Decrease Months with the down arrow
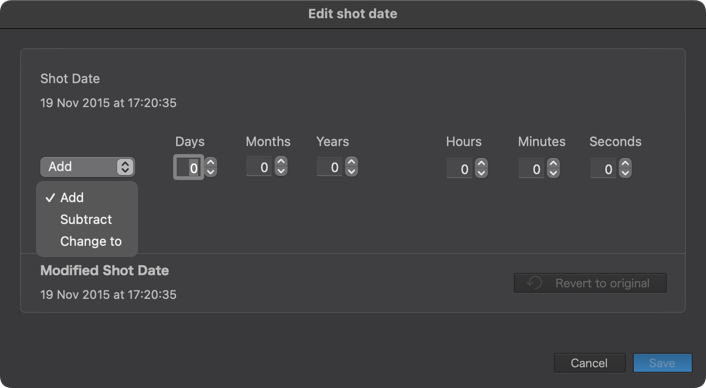 tap(281, 171)
